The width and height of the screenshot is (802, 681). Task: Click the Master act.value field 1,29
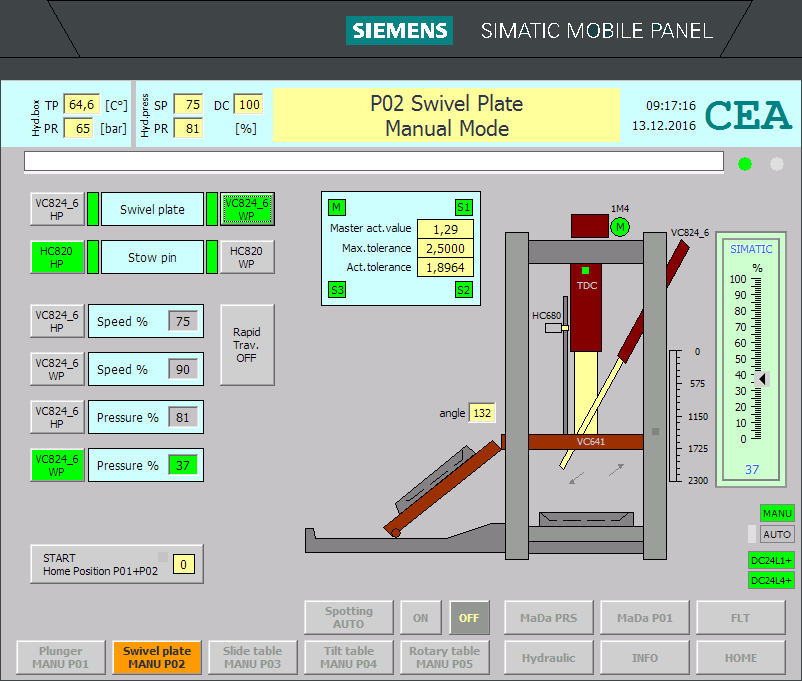(x=445, y=229)
